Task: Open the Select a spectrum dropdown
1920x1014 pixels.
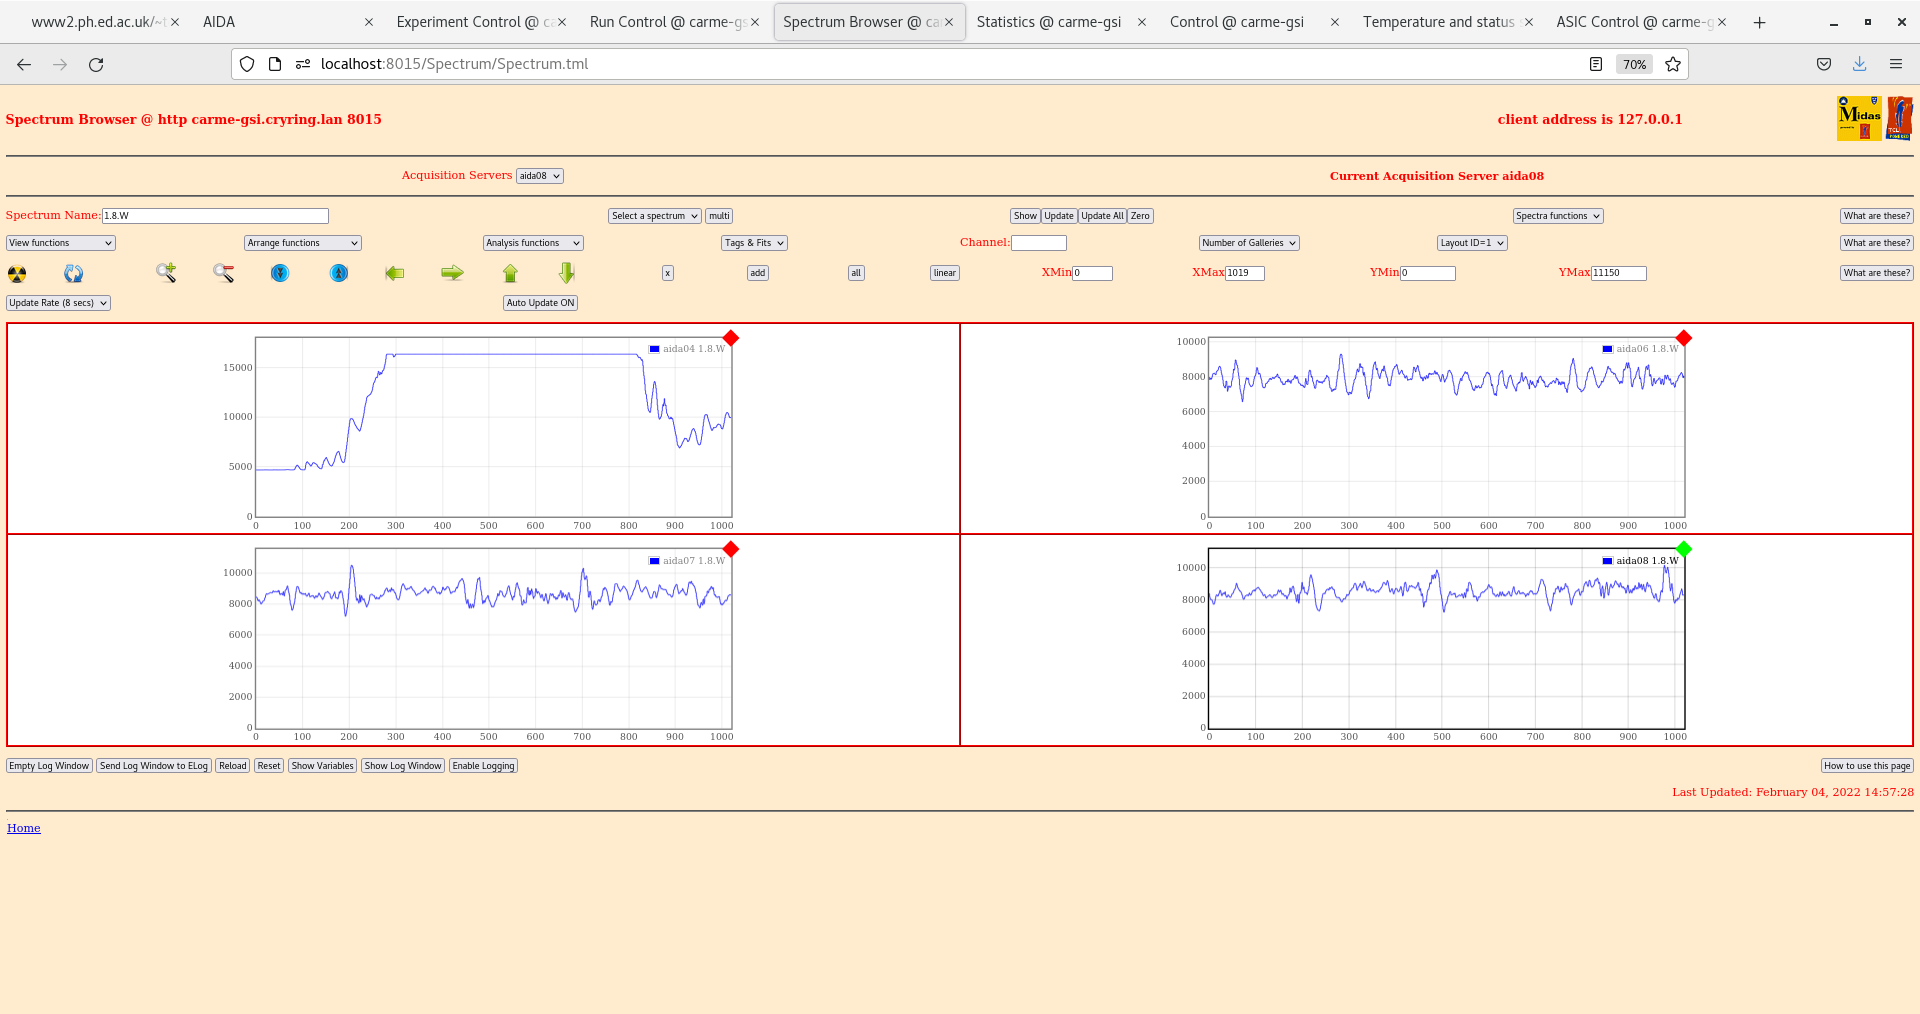Action: click(654, 215)
